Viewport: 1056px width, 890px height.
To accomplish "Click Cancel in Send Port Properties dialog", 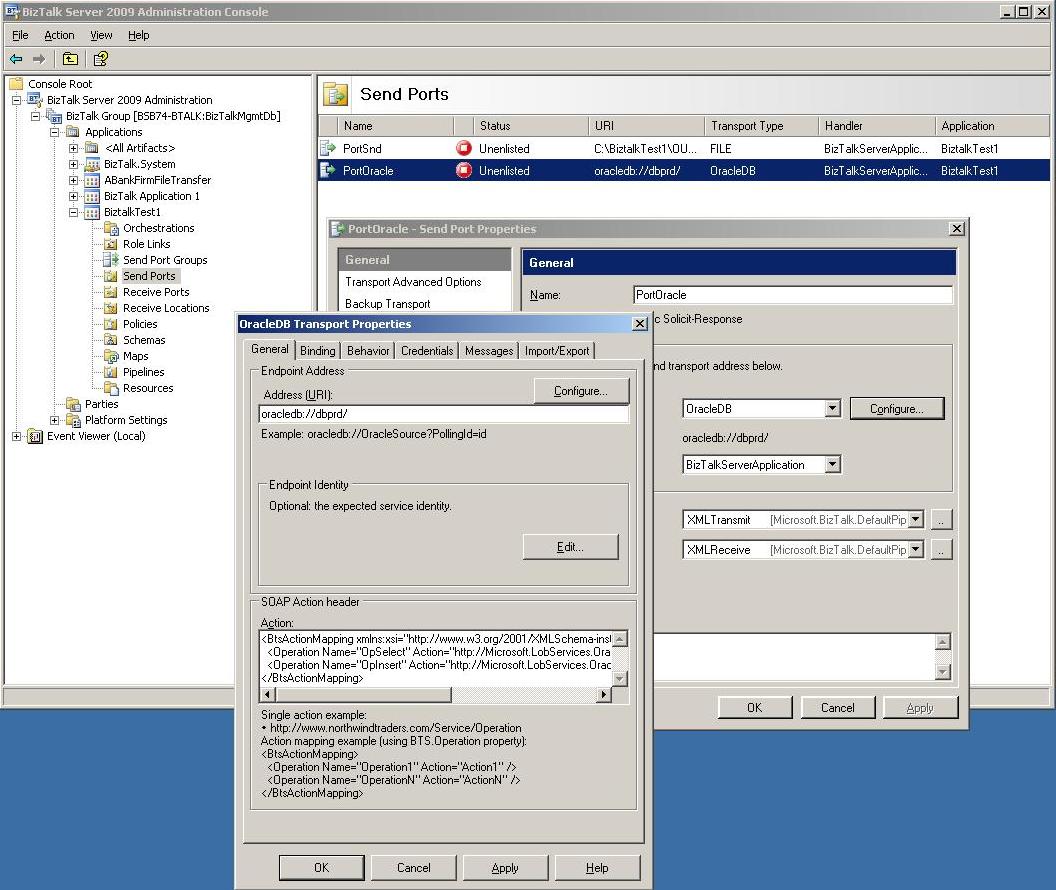I will (x=837, y=708).
